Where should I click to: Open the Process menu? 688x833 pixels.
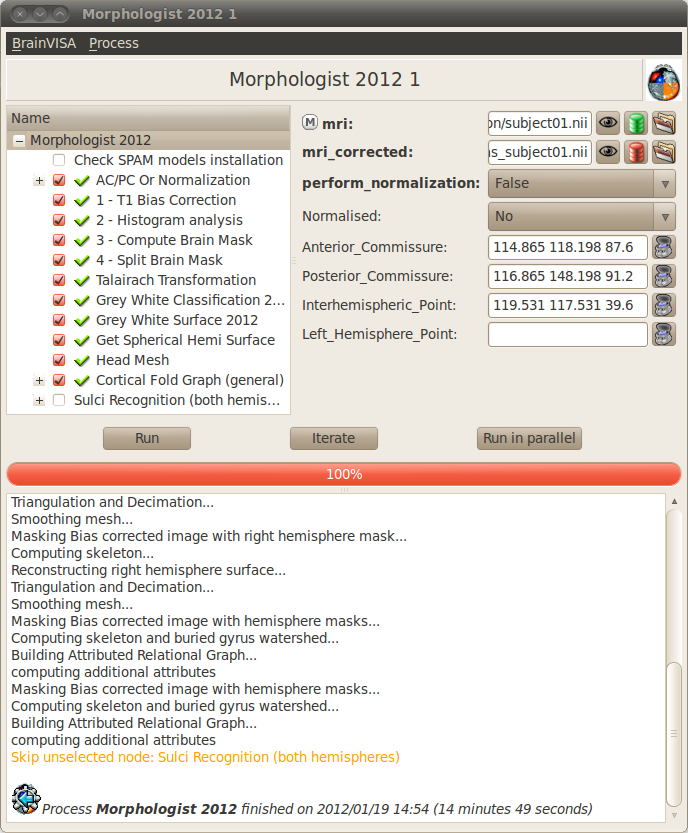pyautogui.click(x=113, y=43)
